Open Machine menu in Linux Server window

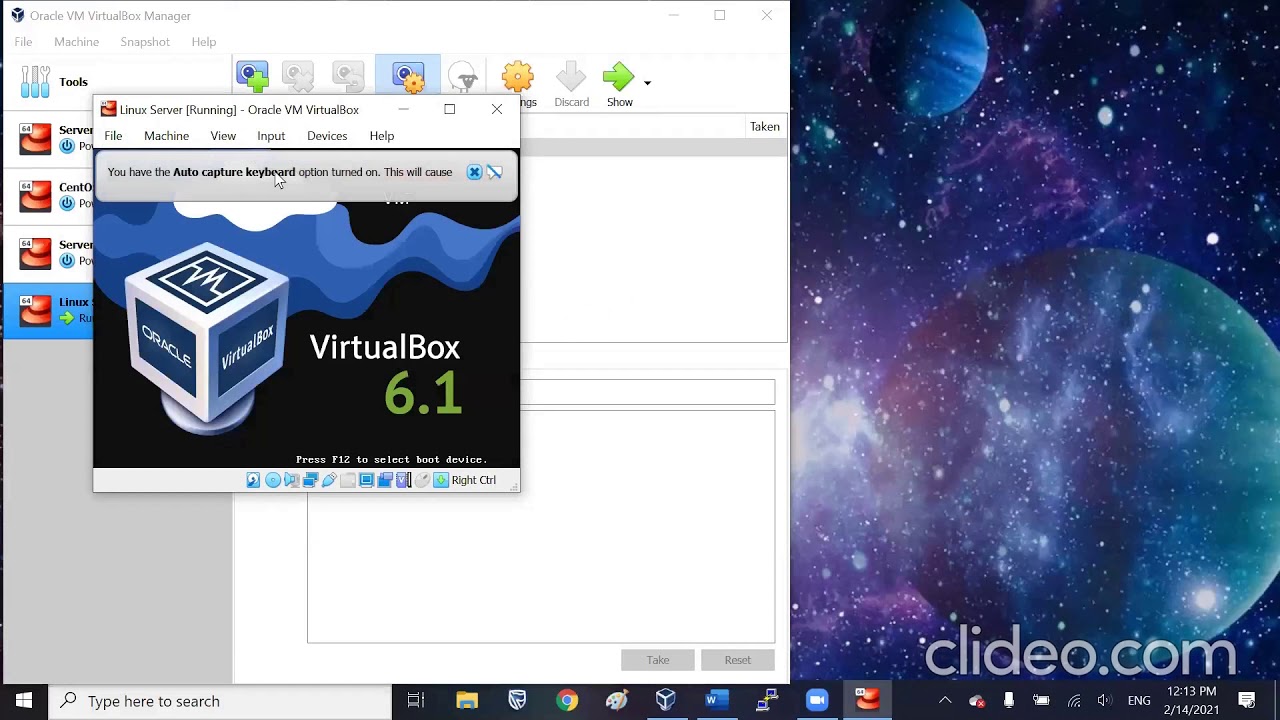coord(166,136)
